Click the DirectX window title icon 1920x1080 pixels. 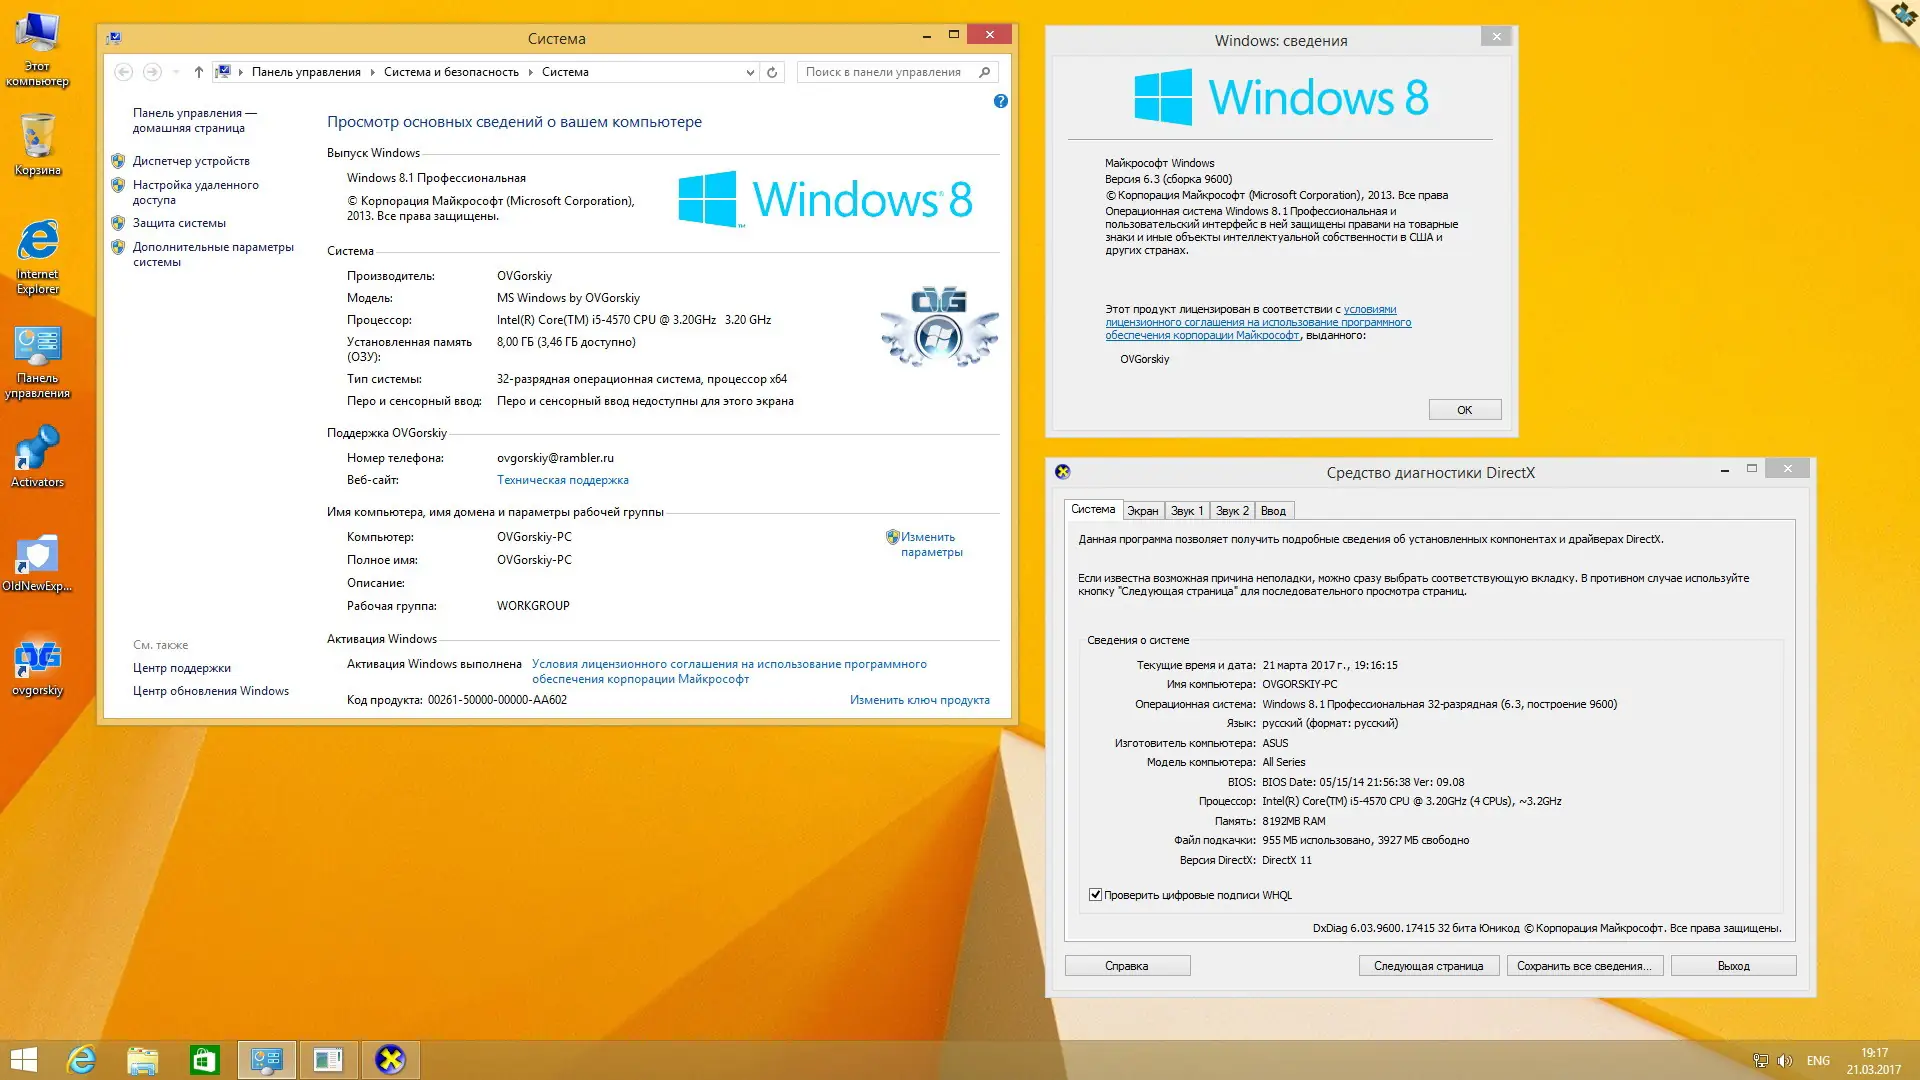click(1062, 472)
